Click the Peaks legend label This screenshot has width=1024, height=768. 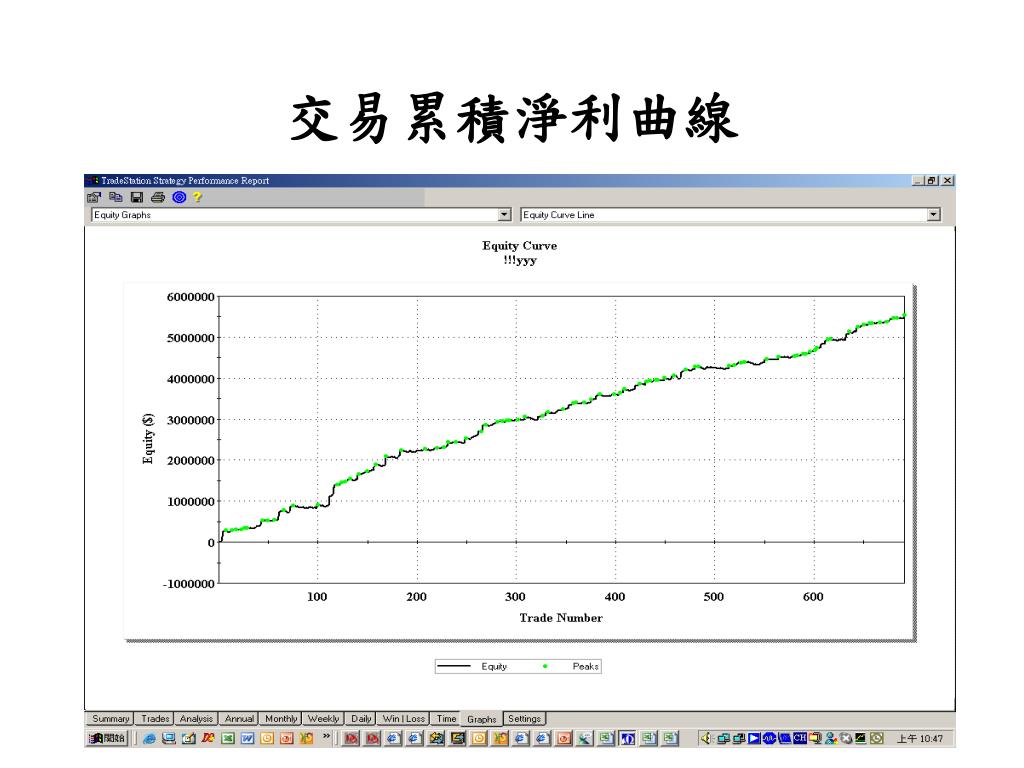coord(585,666)
